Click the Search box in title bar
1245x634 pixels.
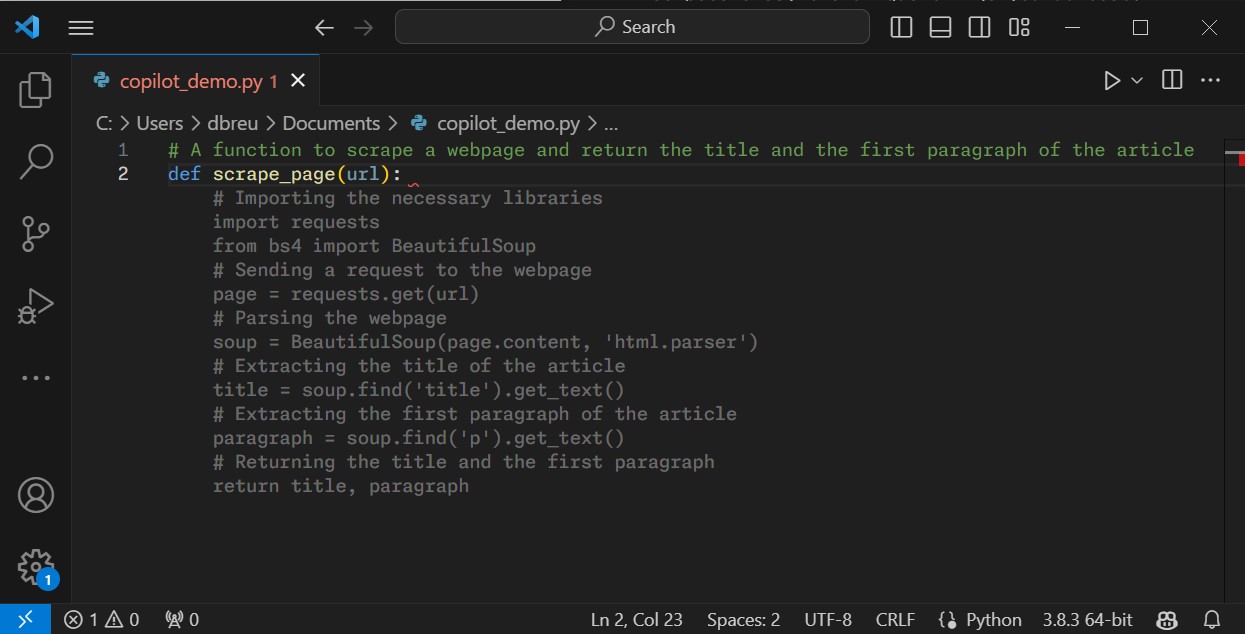click(x=632, y=27)
